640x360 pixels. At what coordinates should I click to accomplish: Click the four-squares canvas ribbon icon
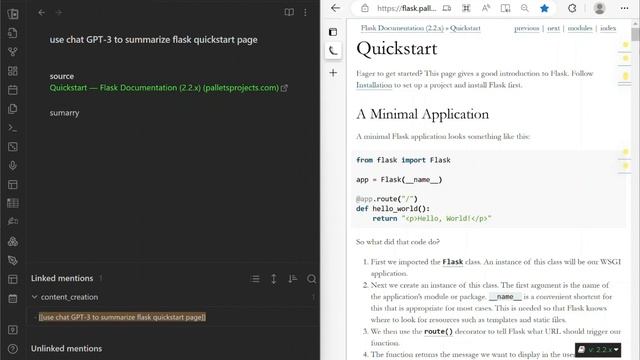(x=13, y=71)
